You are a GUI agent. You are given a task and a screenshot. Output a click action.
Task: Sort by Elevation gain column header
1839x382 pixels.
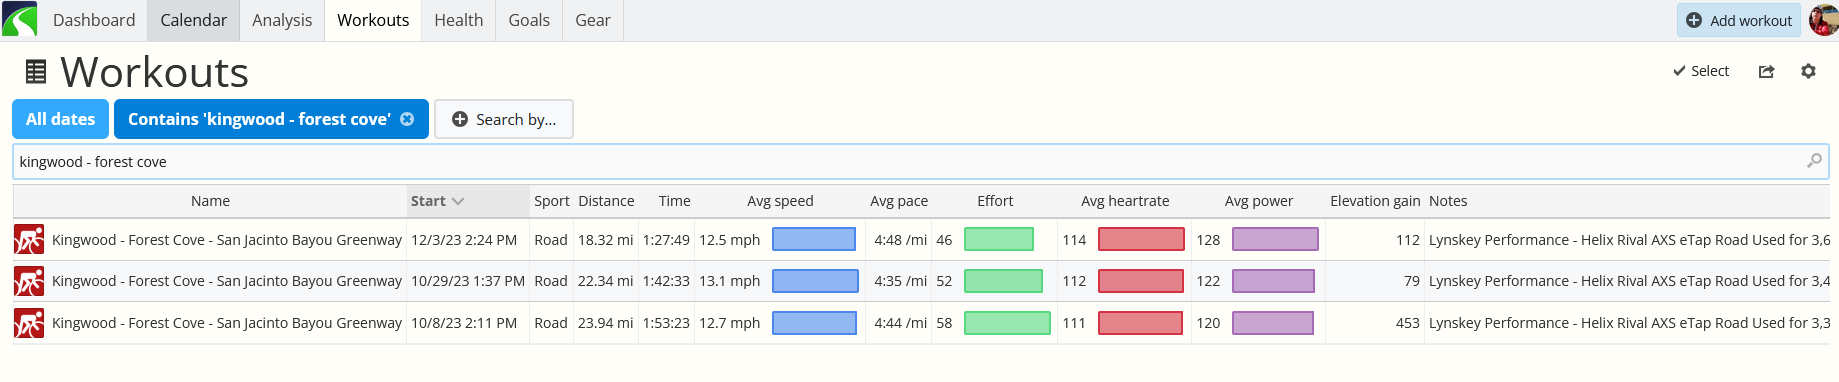tap(1375, 201)
